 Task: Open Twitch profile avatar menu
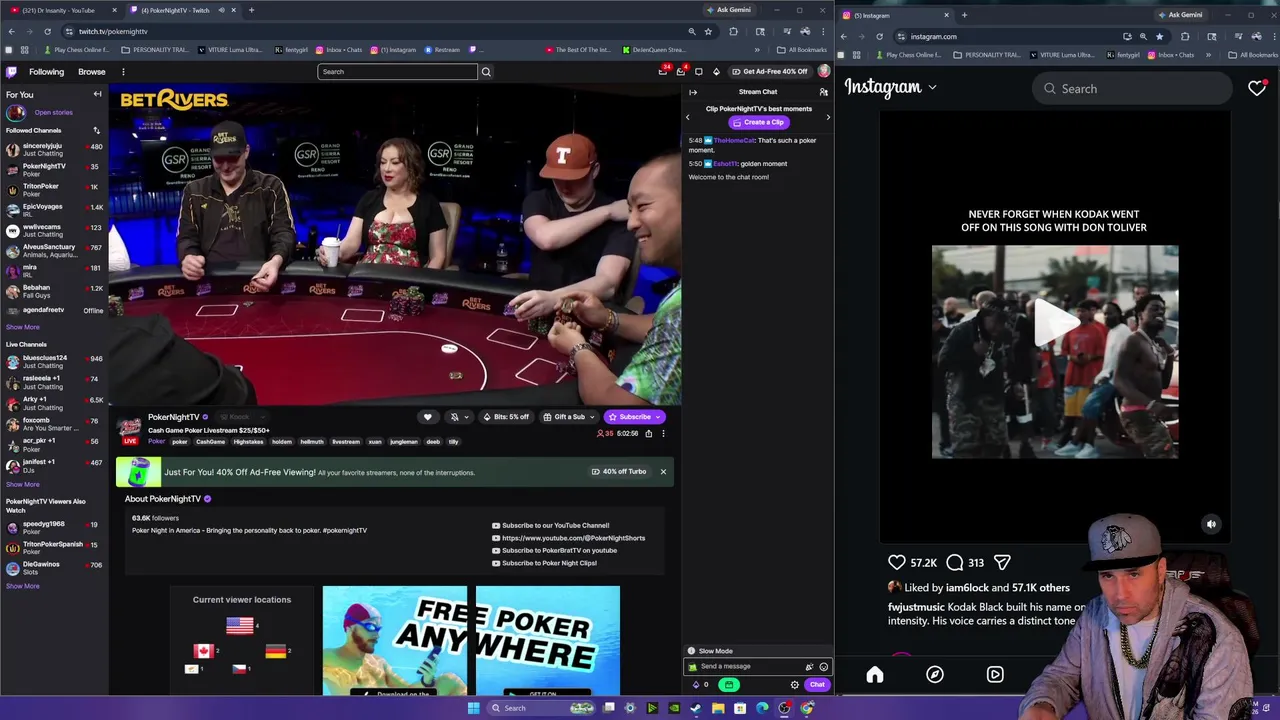click(823, 72)
